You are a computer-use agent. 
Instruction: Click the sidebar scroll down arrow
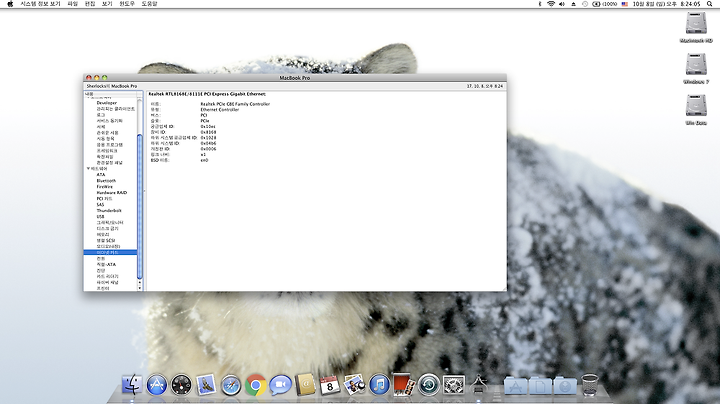[140, 288]
